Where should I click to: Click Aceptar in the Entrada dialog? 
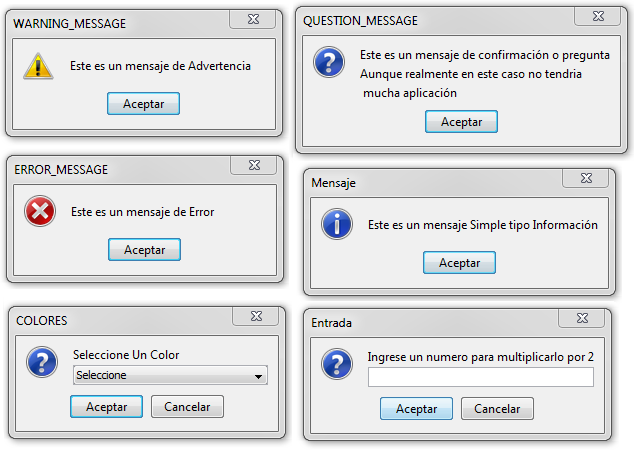[416, 409]
